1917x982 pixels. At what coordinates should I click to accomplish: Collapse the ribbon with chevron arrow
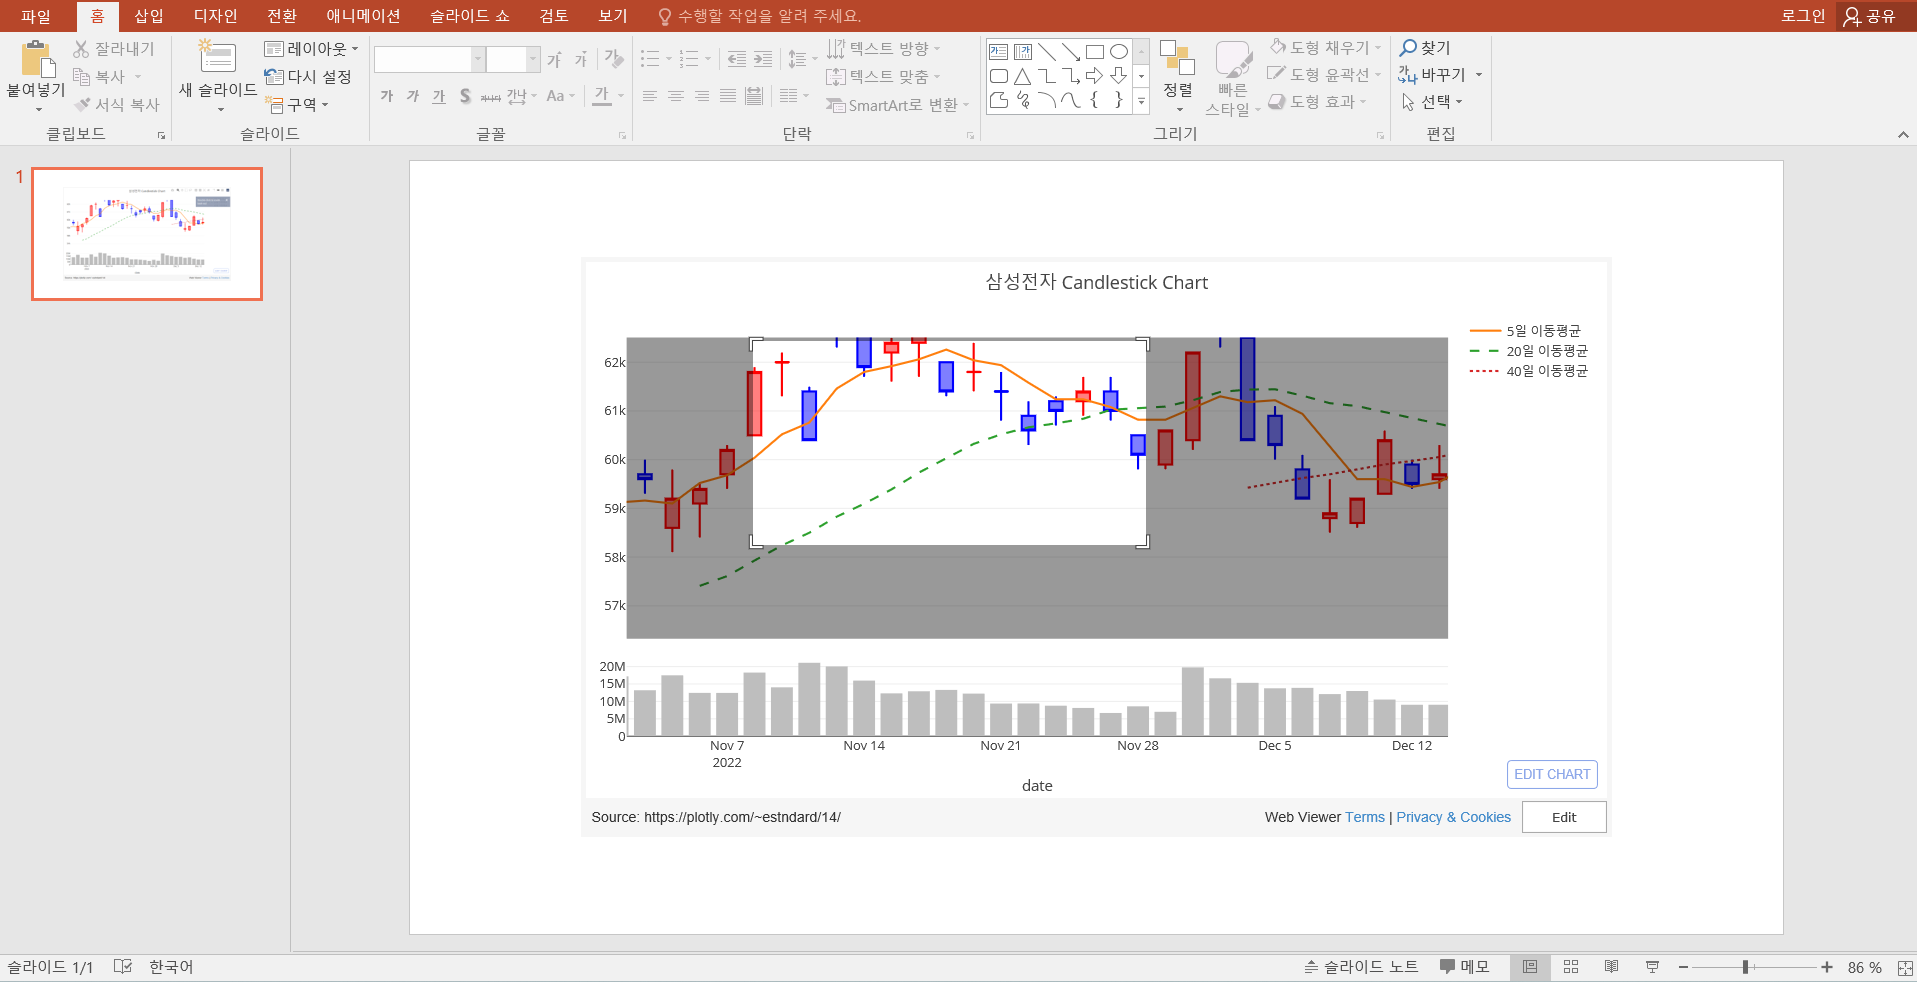coord(1903,135)
